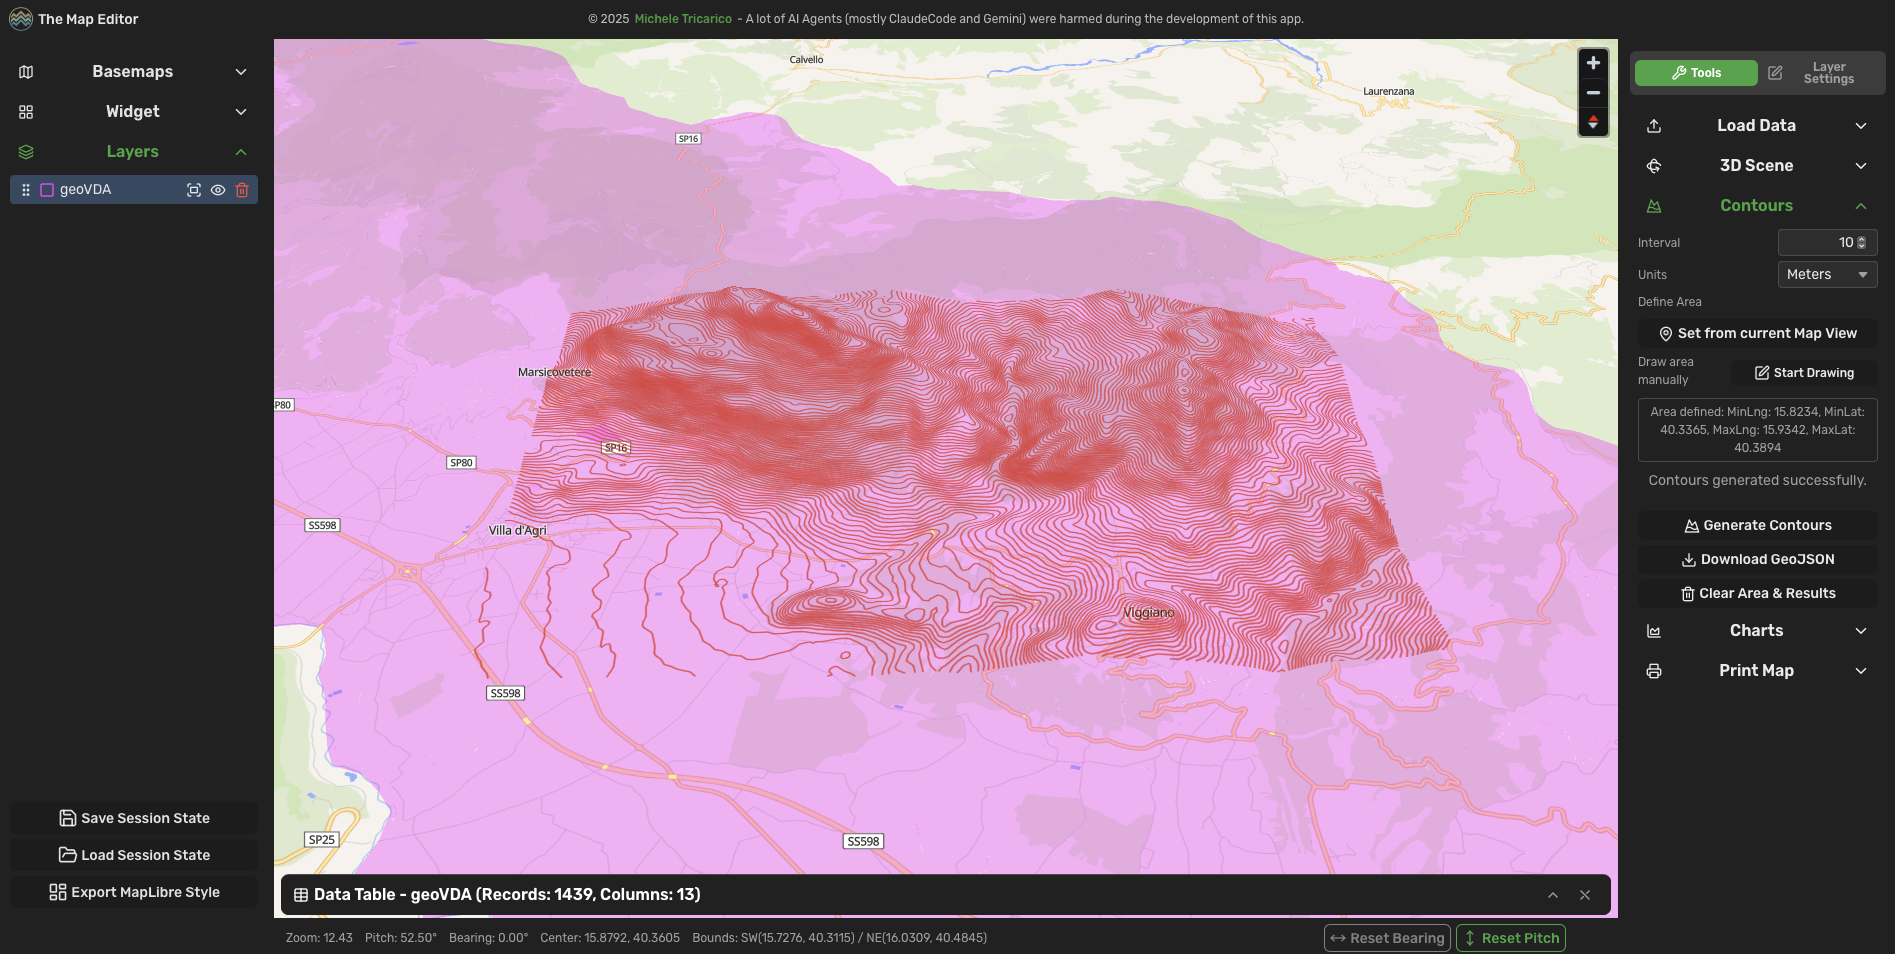Select the Contours mountain icon
Viewport: 1895px width, 954px height.
coord(1654,205)
